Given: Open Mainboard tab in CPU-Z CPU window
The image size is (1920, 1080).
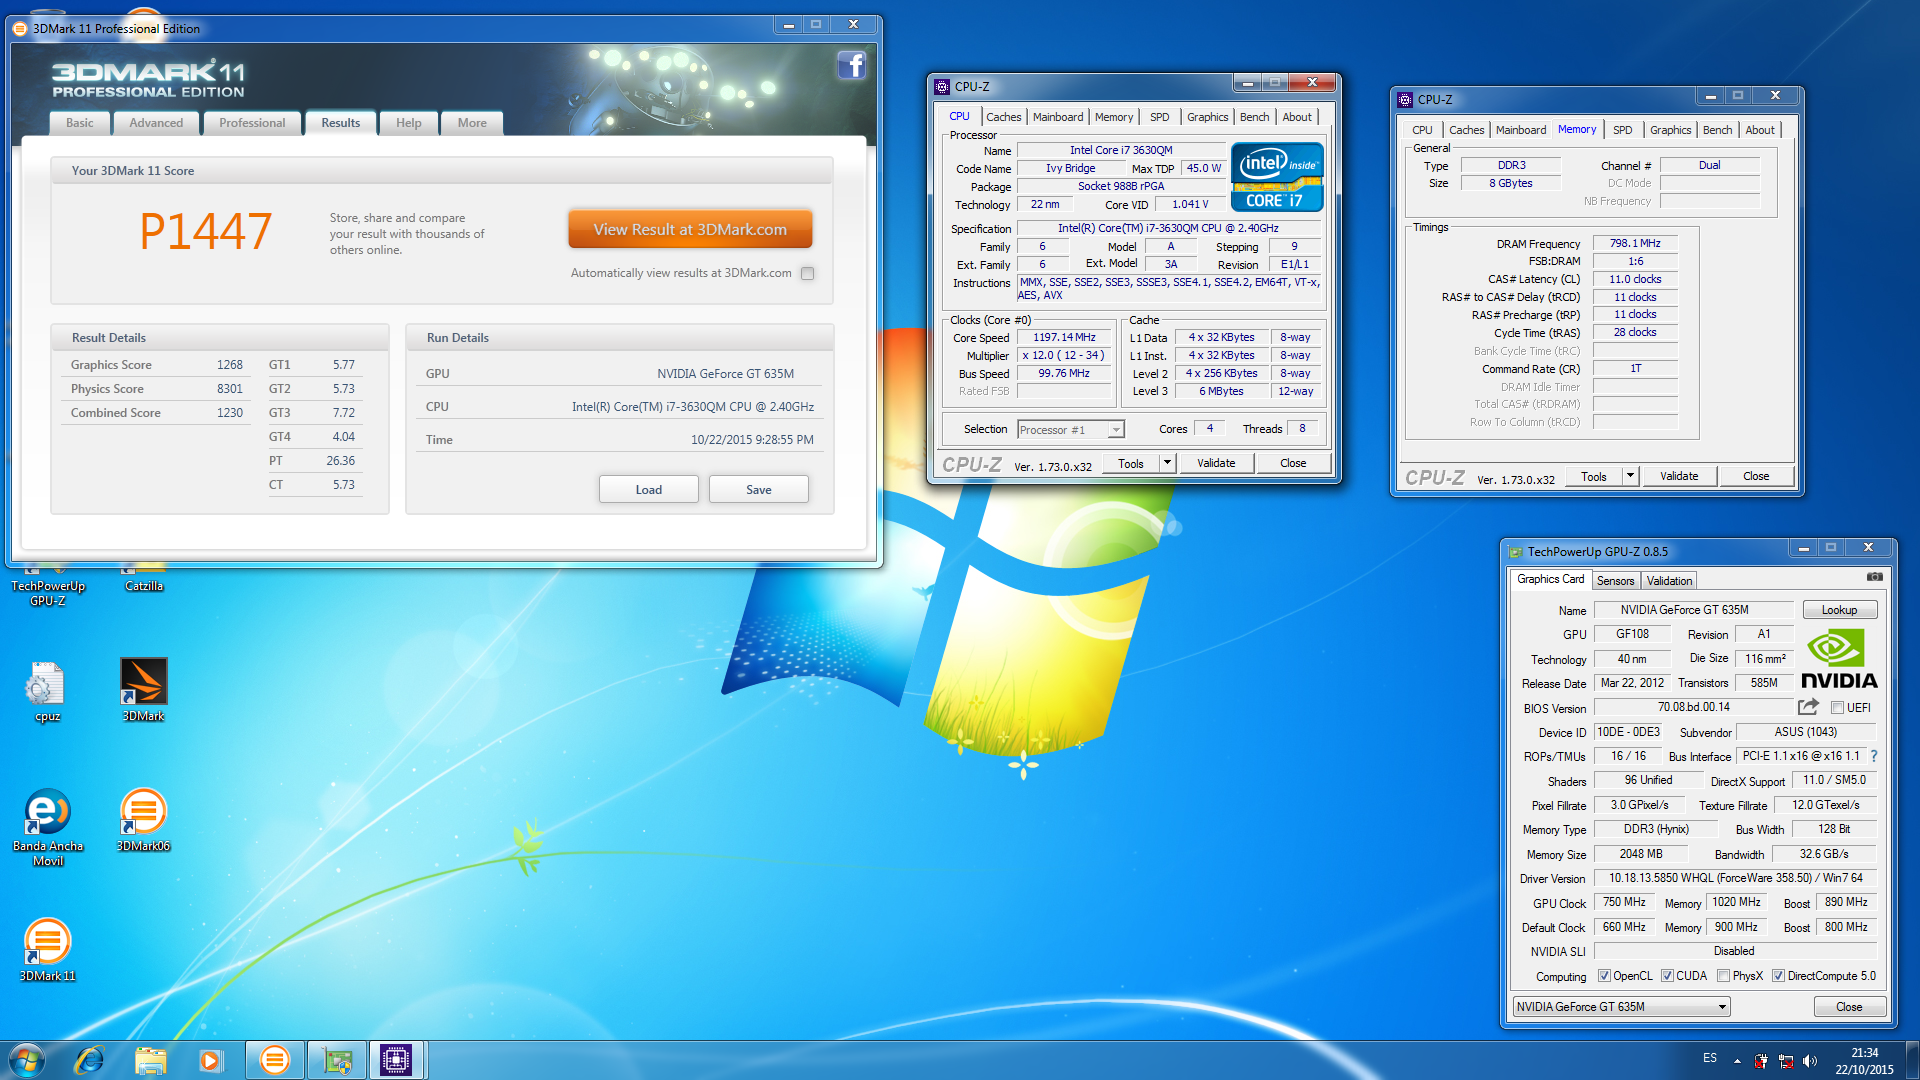Looking at the screenshot, I should (1058, 117).
